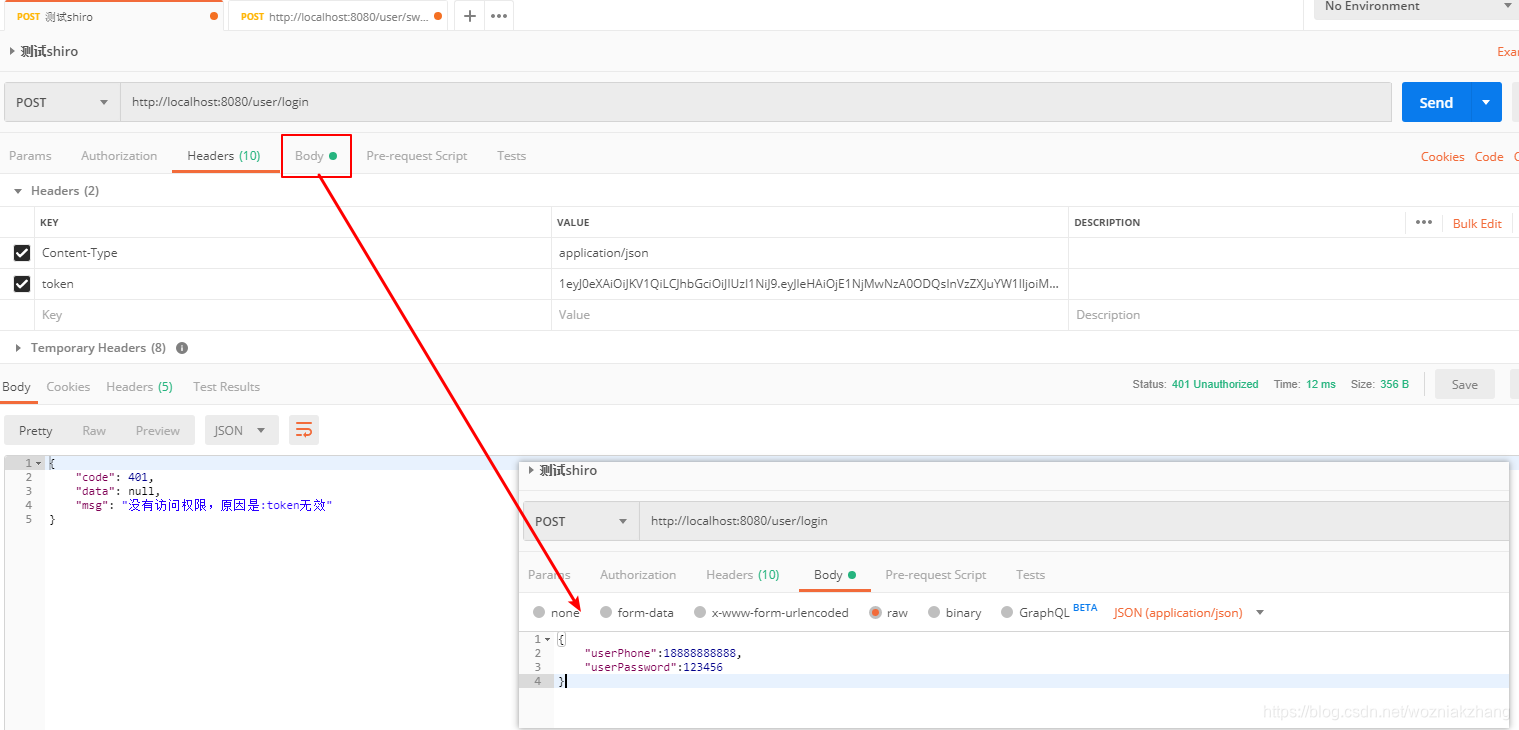
Task: Click the Bulk Edit link
Action: [1477, 222]
